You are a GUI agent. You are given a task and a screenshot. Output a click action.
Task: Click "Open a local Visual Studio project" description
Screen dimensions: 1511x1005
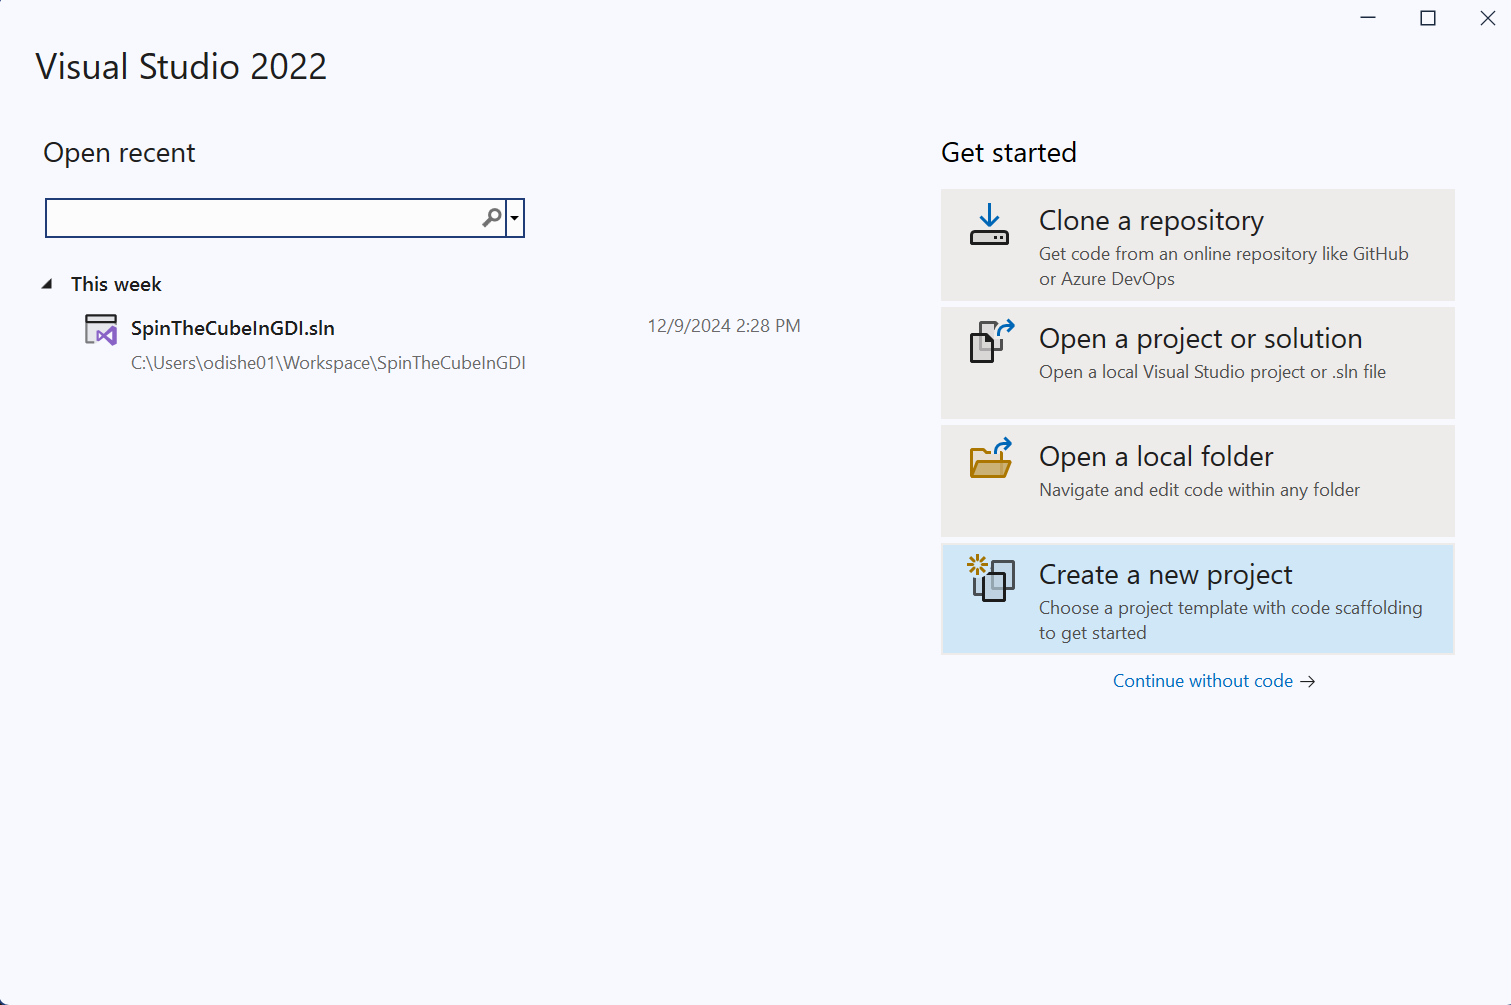1212,372
